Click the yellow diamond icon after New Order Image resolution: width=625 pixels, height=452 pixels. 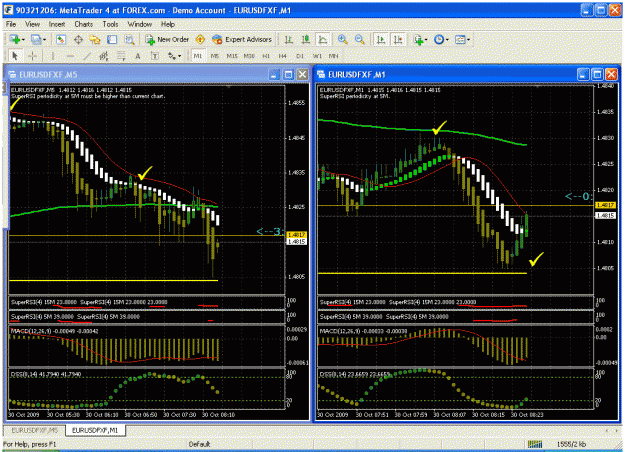(200, 39)
